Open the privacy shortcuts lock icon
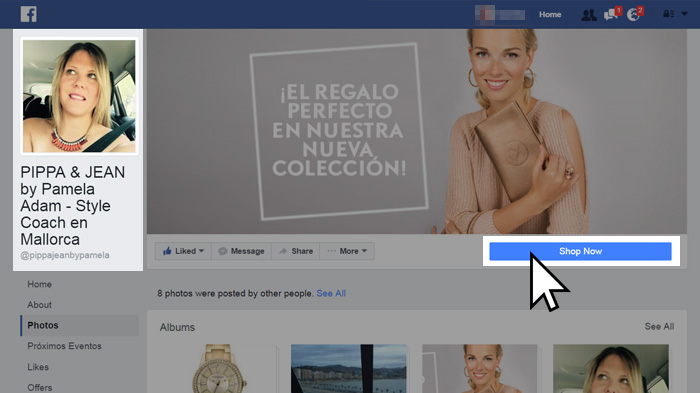 668,14
